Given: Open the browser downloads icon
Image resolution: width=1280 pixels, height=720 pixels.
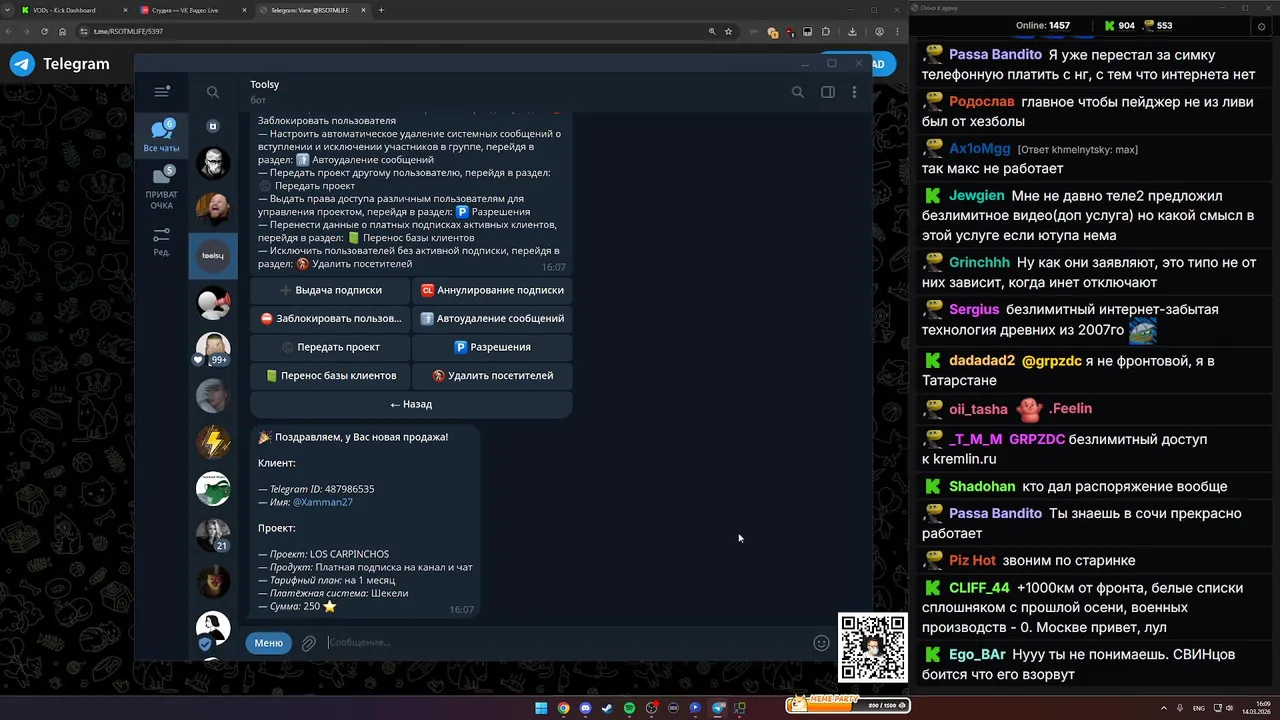Looking at the screenshot, I should pos(852,31).
